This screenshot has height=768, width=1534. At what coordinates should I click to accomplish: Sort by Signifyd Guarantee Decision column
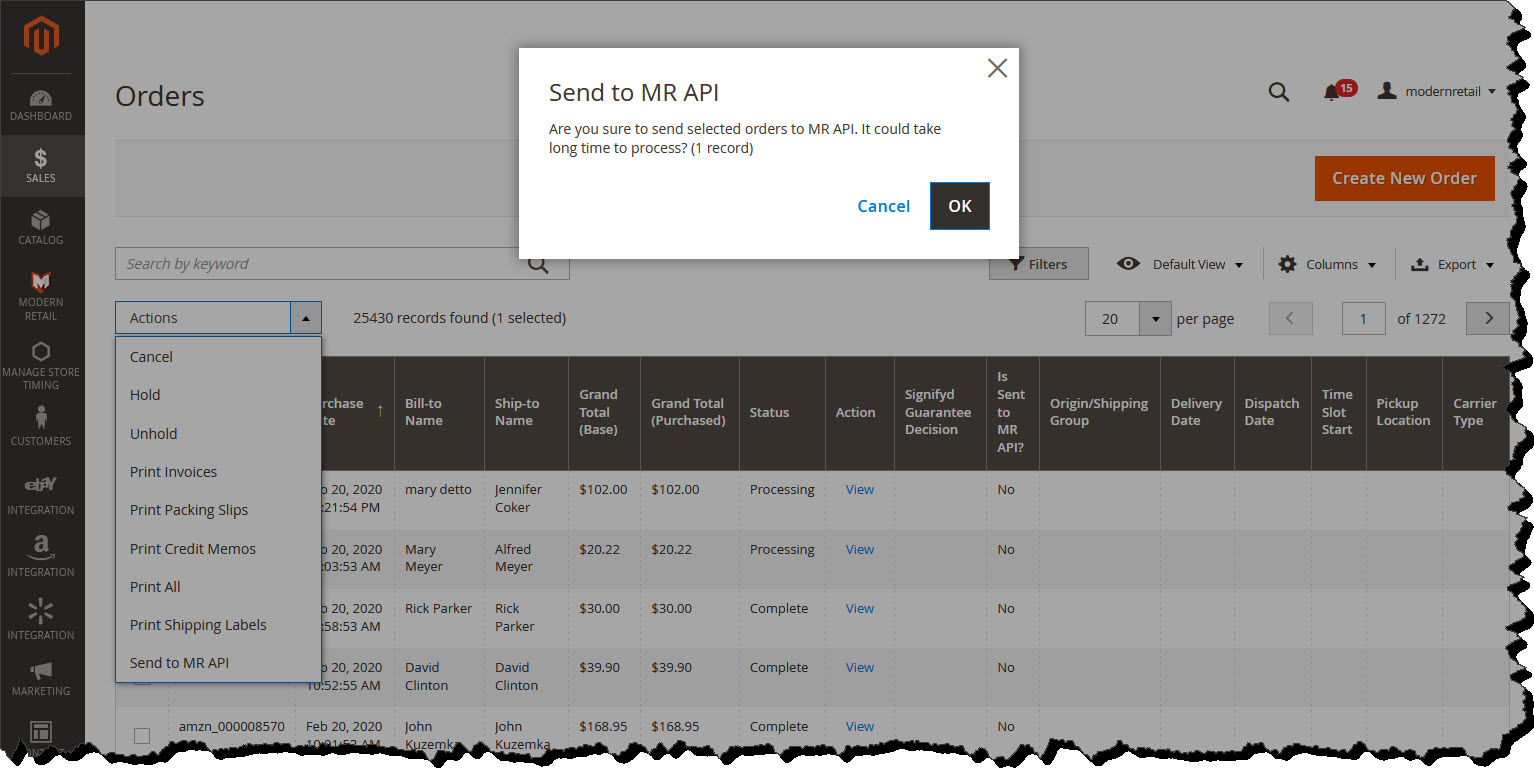(x=940, y=412)
